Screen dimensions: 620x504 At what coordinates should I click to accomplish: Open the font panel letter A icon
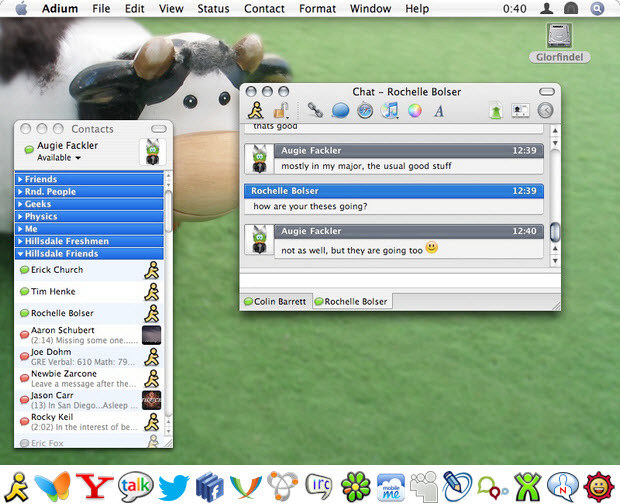439,111
